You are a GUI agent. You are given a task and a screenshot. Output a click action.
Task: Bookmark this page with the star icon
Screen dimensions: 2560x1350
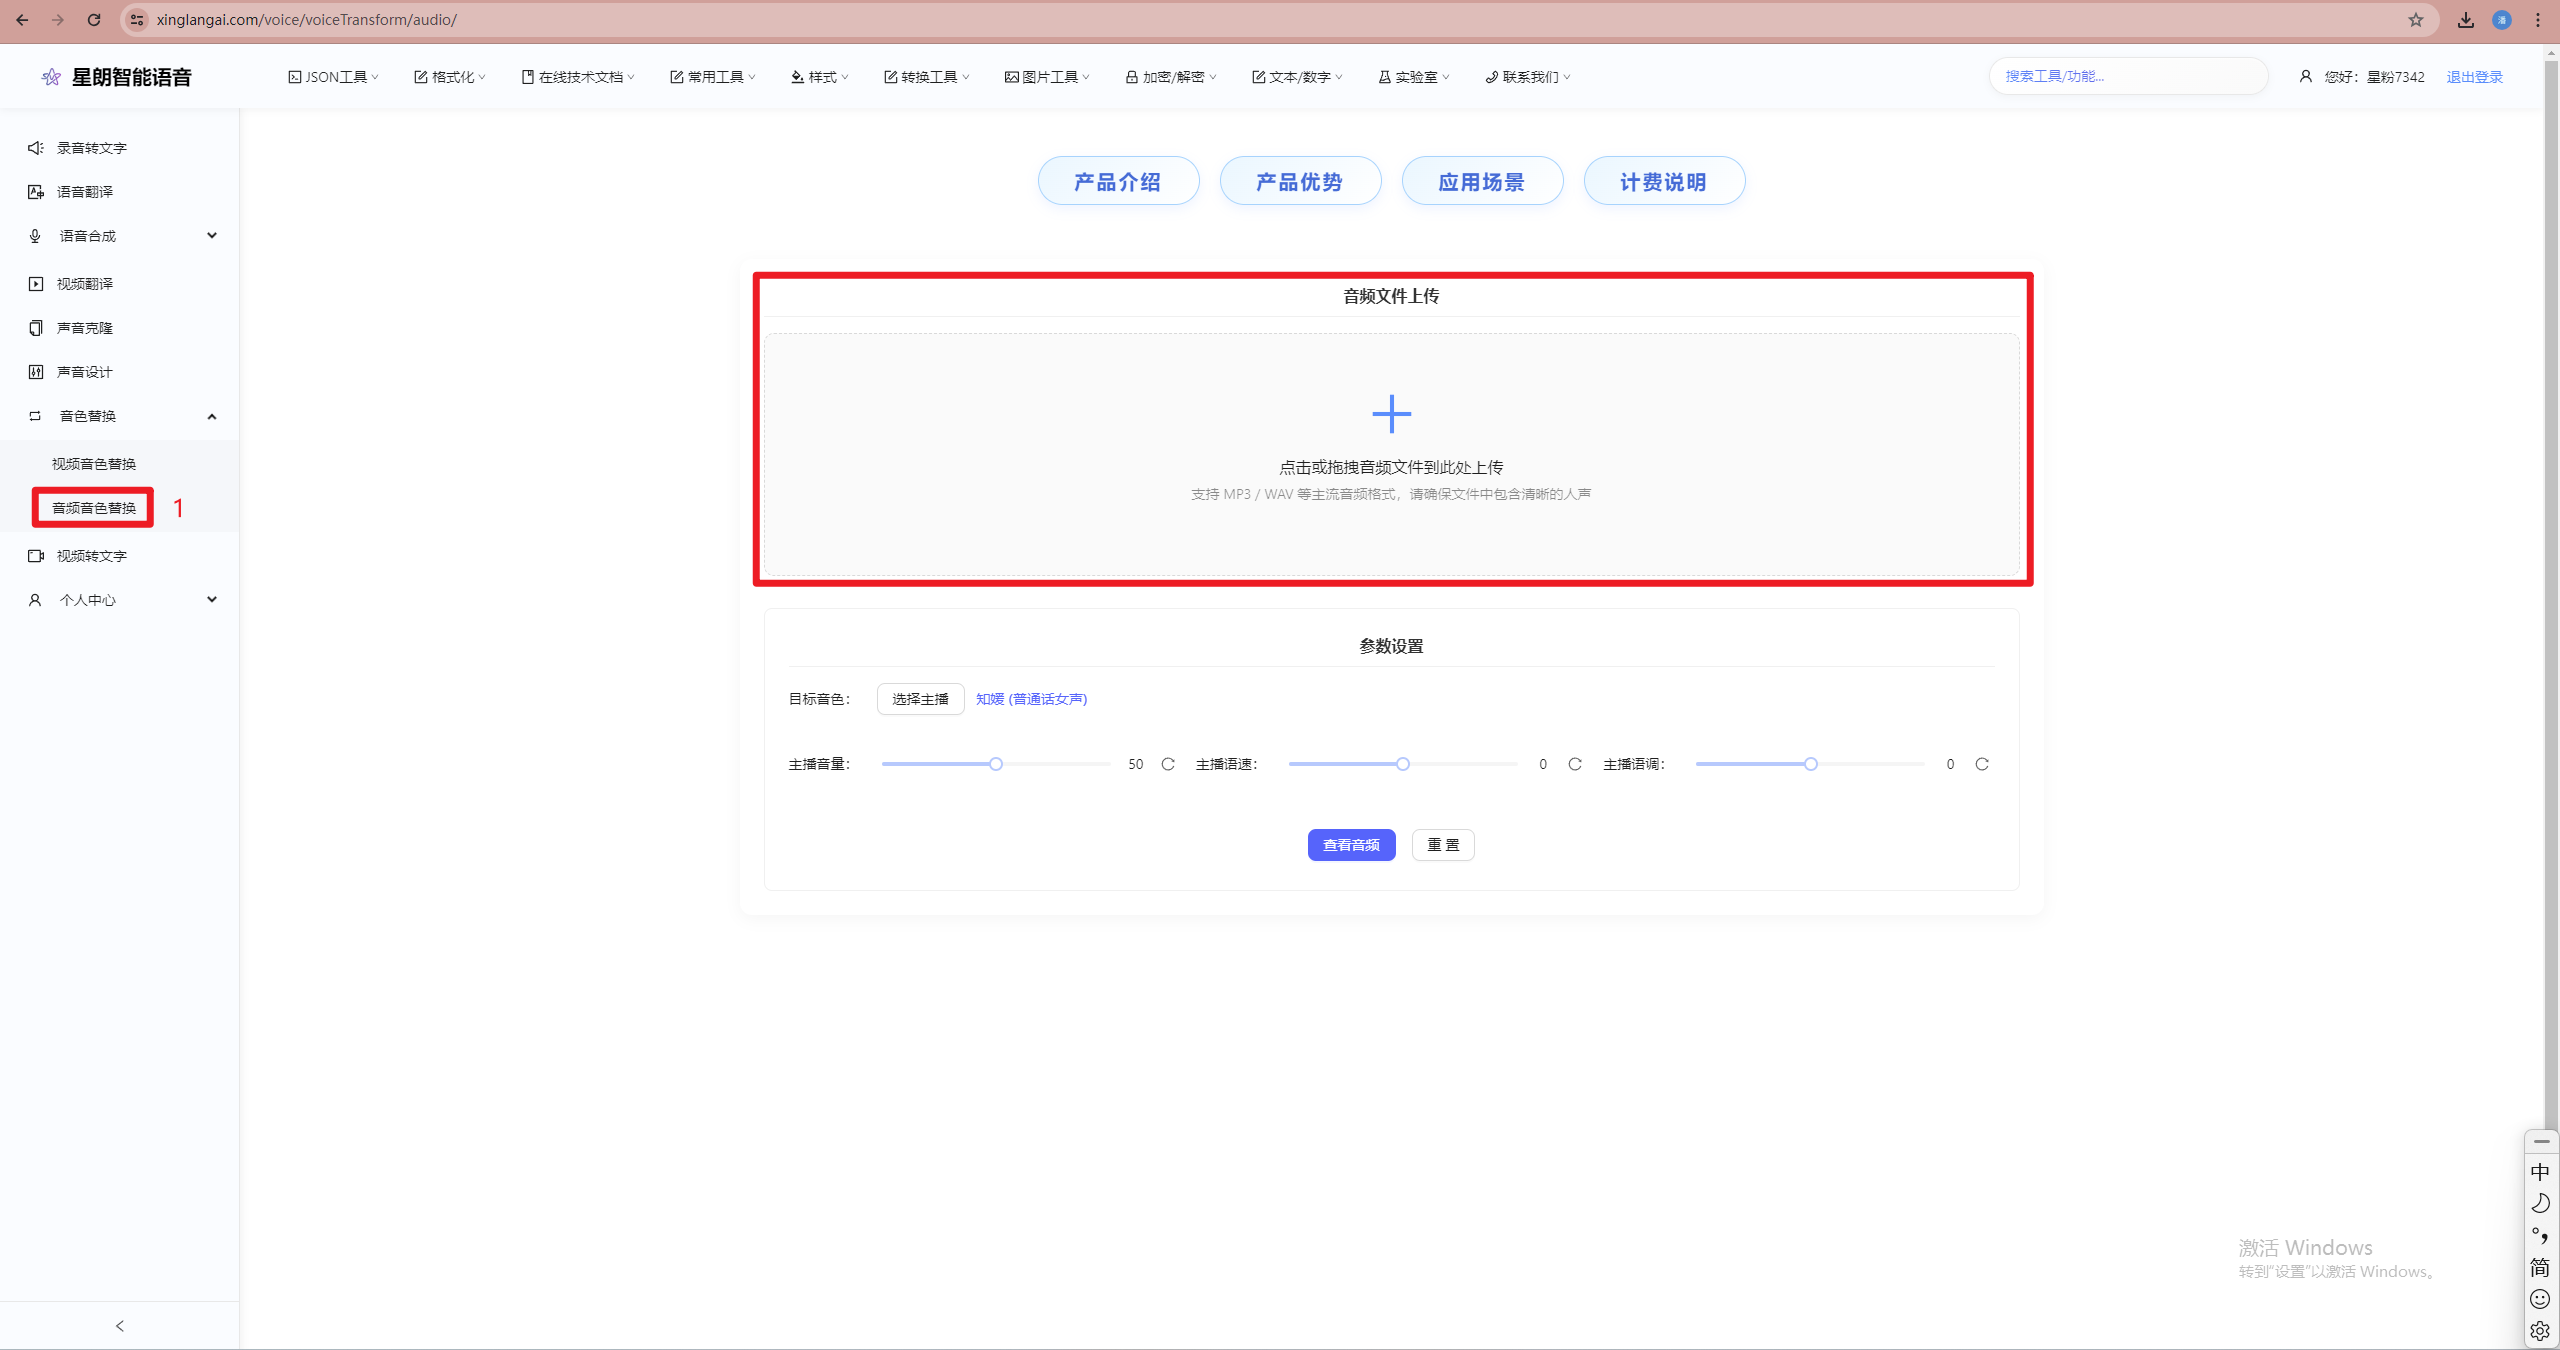click(2416, 20)
